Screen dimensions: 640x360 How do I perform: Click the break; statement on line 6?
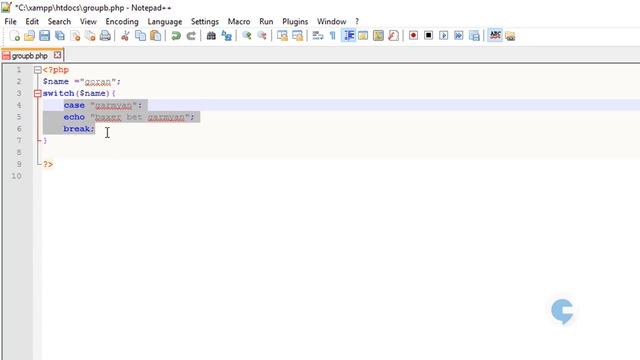tap(79, 129)
